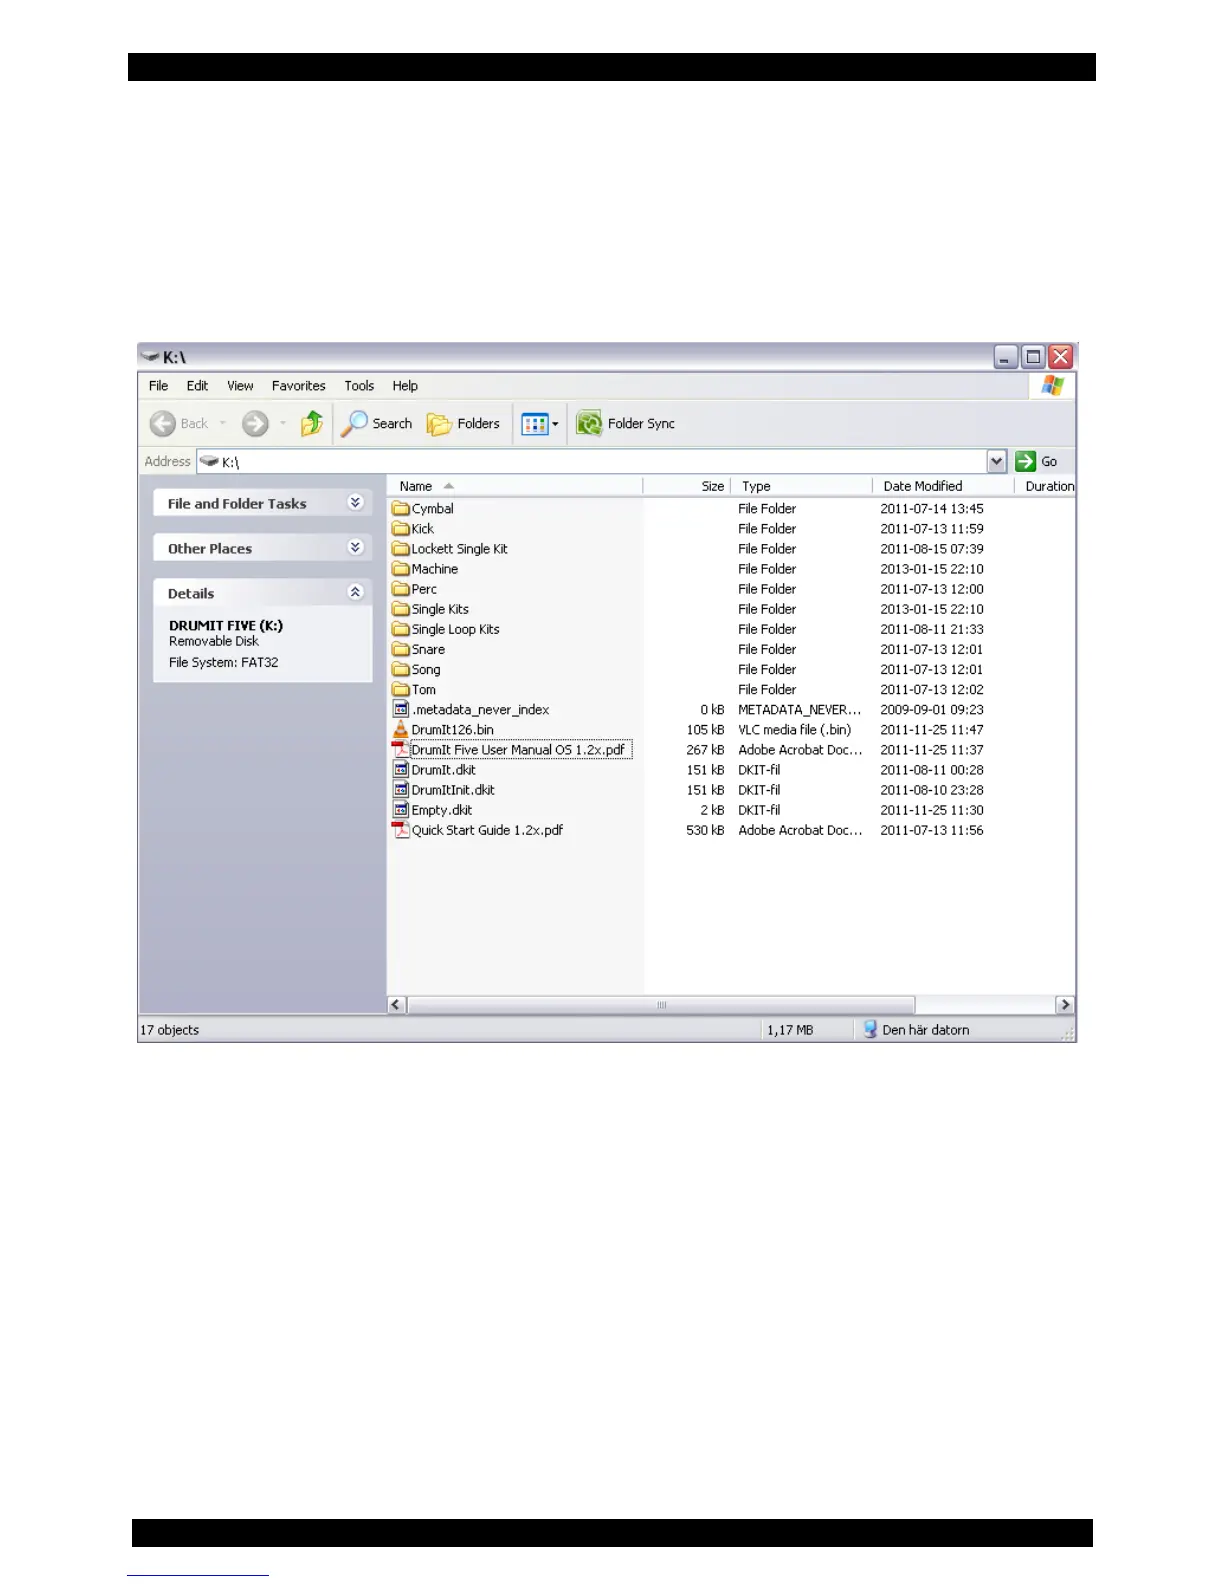Expand the Other Places panel
Image resolution: width=1224 pixels, height=1584 pixels.
click(355, 548)
